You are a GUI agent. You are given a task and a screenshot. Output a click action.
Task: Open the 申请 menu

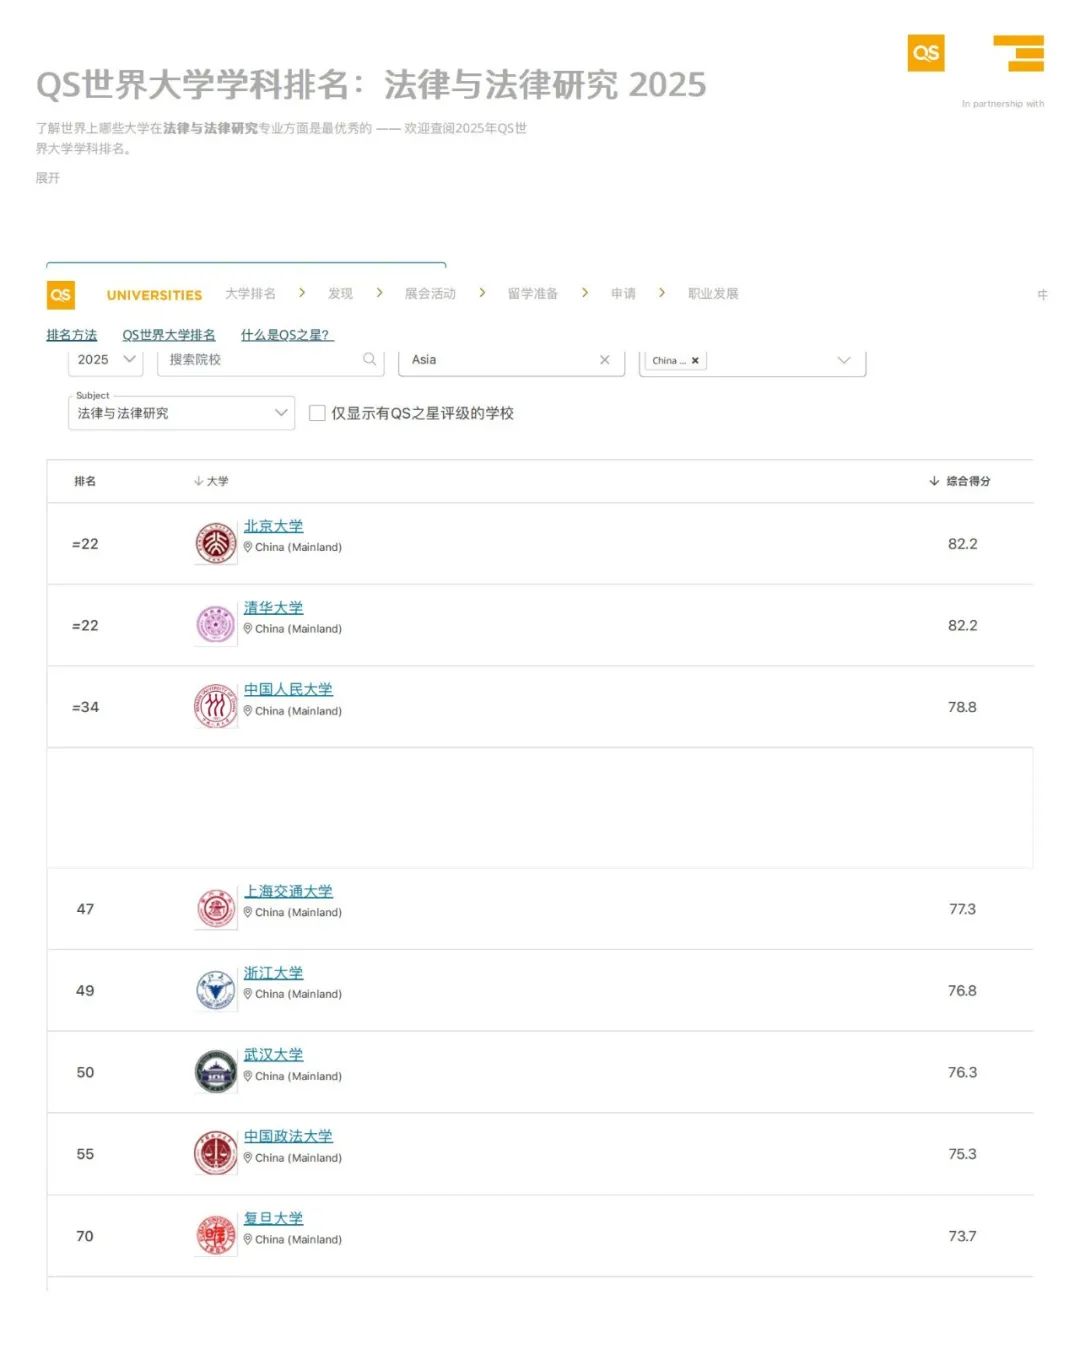pos(623,294)
